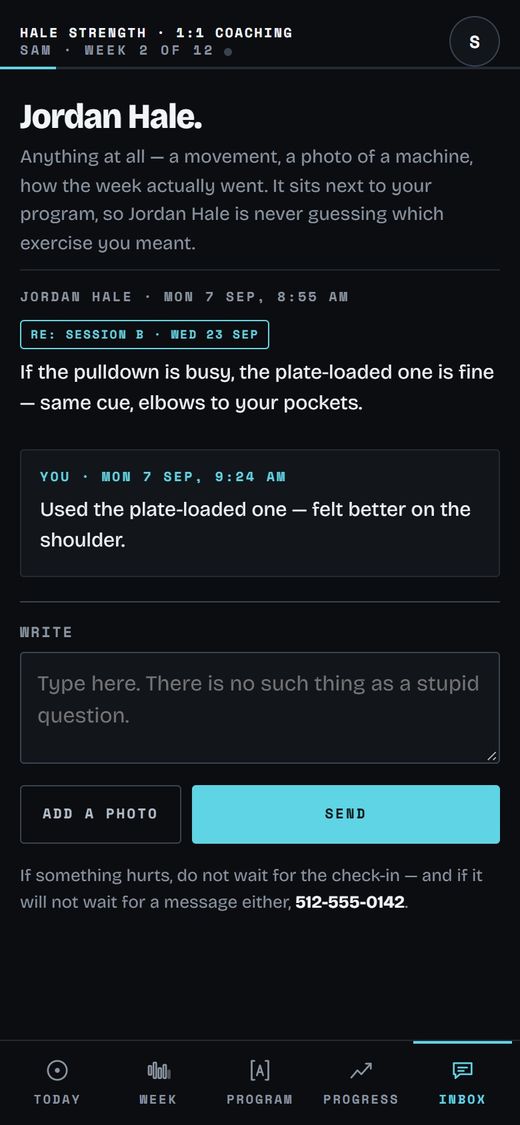This screenshot has height=1125, width=520.
Task: Click the header progress bar
Action: (x=260, y=67)
